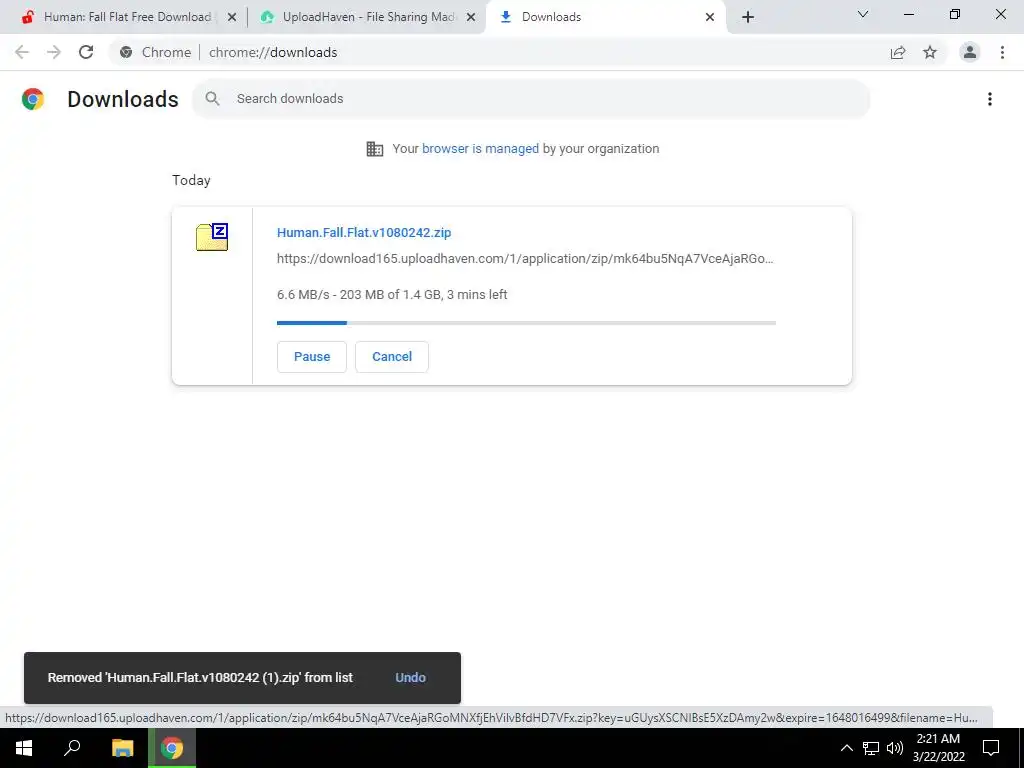Cancel the Human.Fall.Flat download
Image resolution: width=1024 pixels, height=768 pixels.
click(x=392, y=357)
